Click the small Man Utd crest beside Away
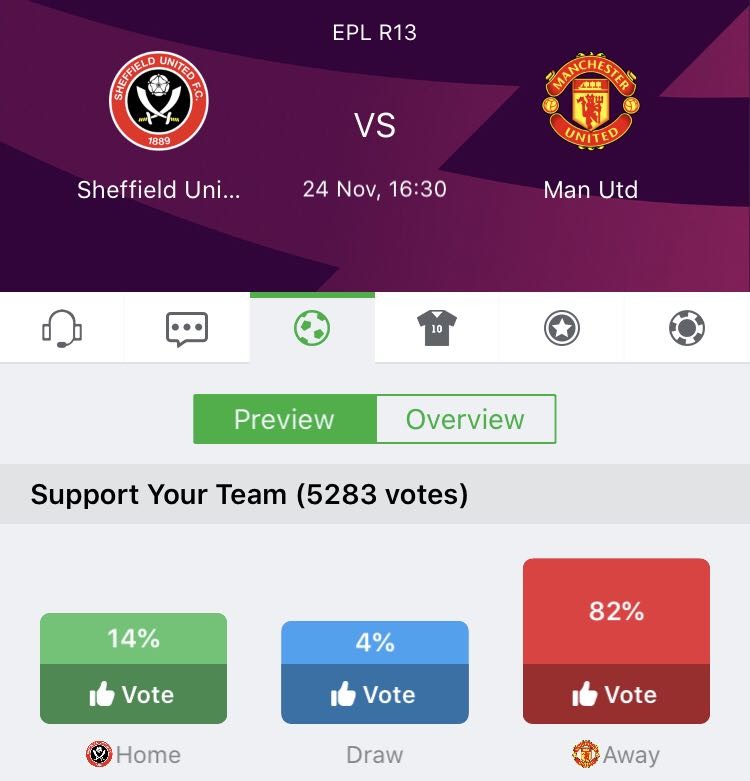Viewport: 750px width, 781px height. [x=585, y=754]
